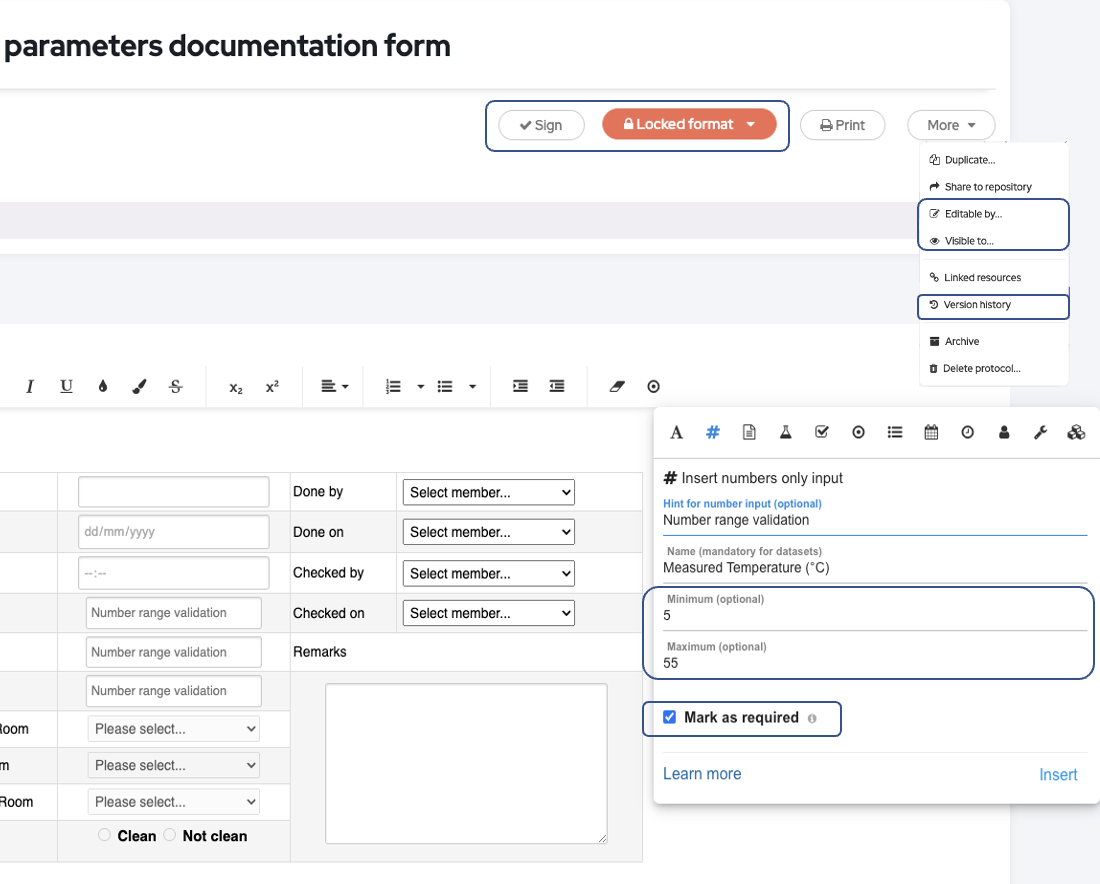Uncheck the Mark as required checkbox

click(670, 717)
